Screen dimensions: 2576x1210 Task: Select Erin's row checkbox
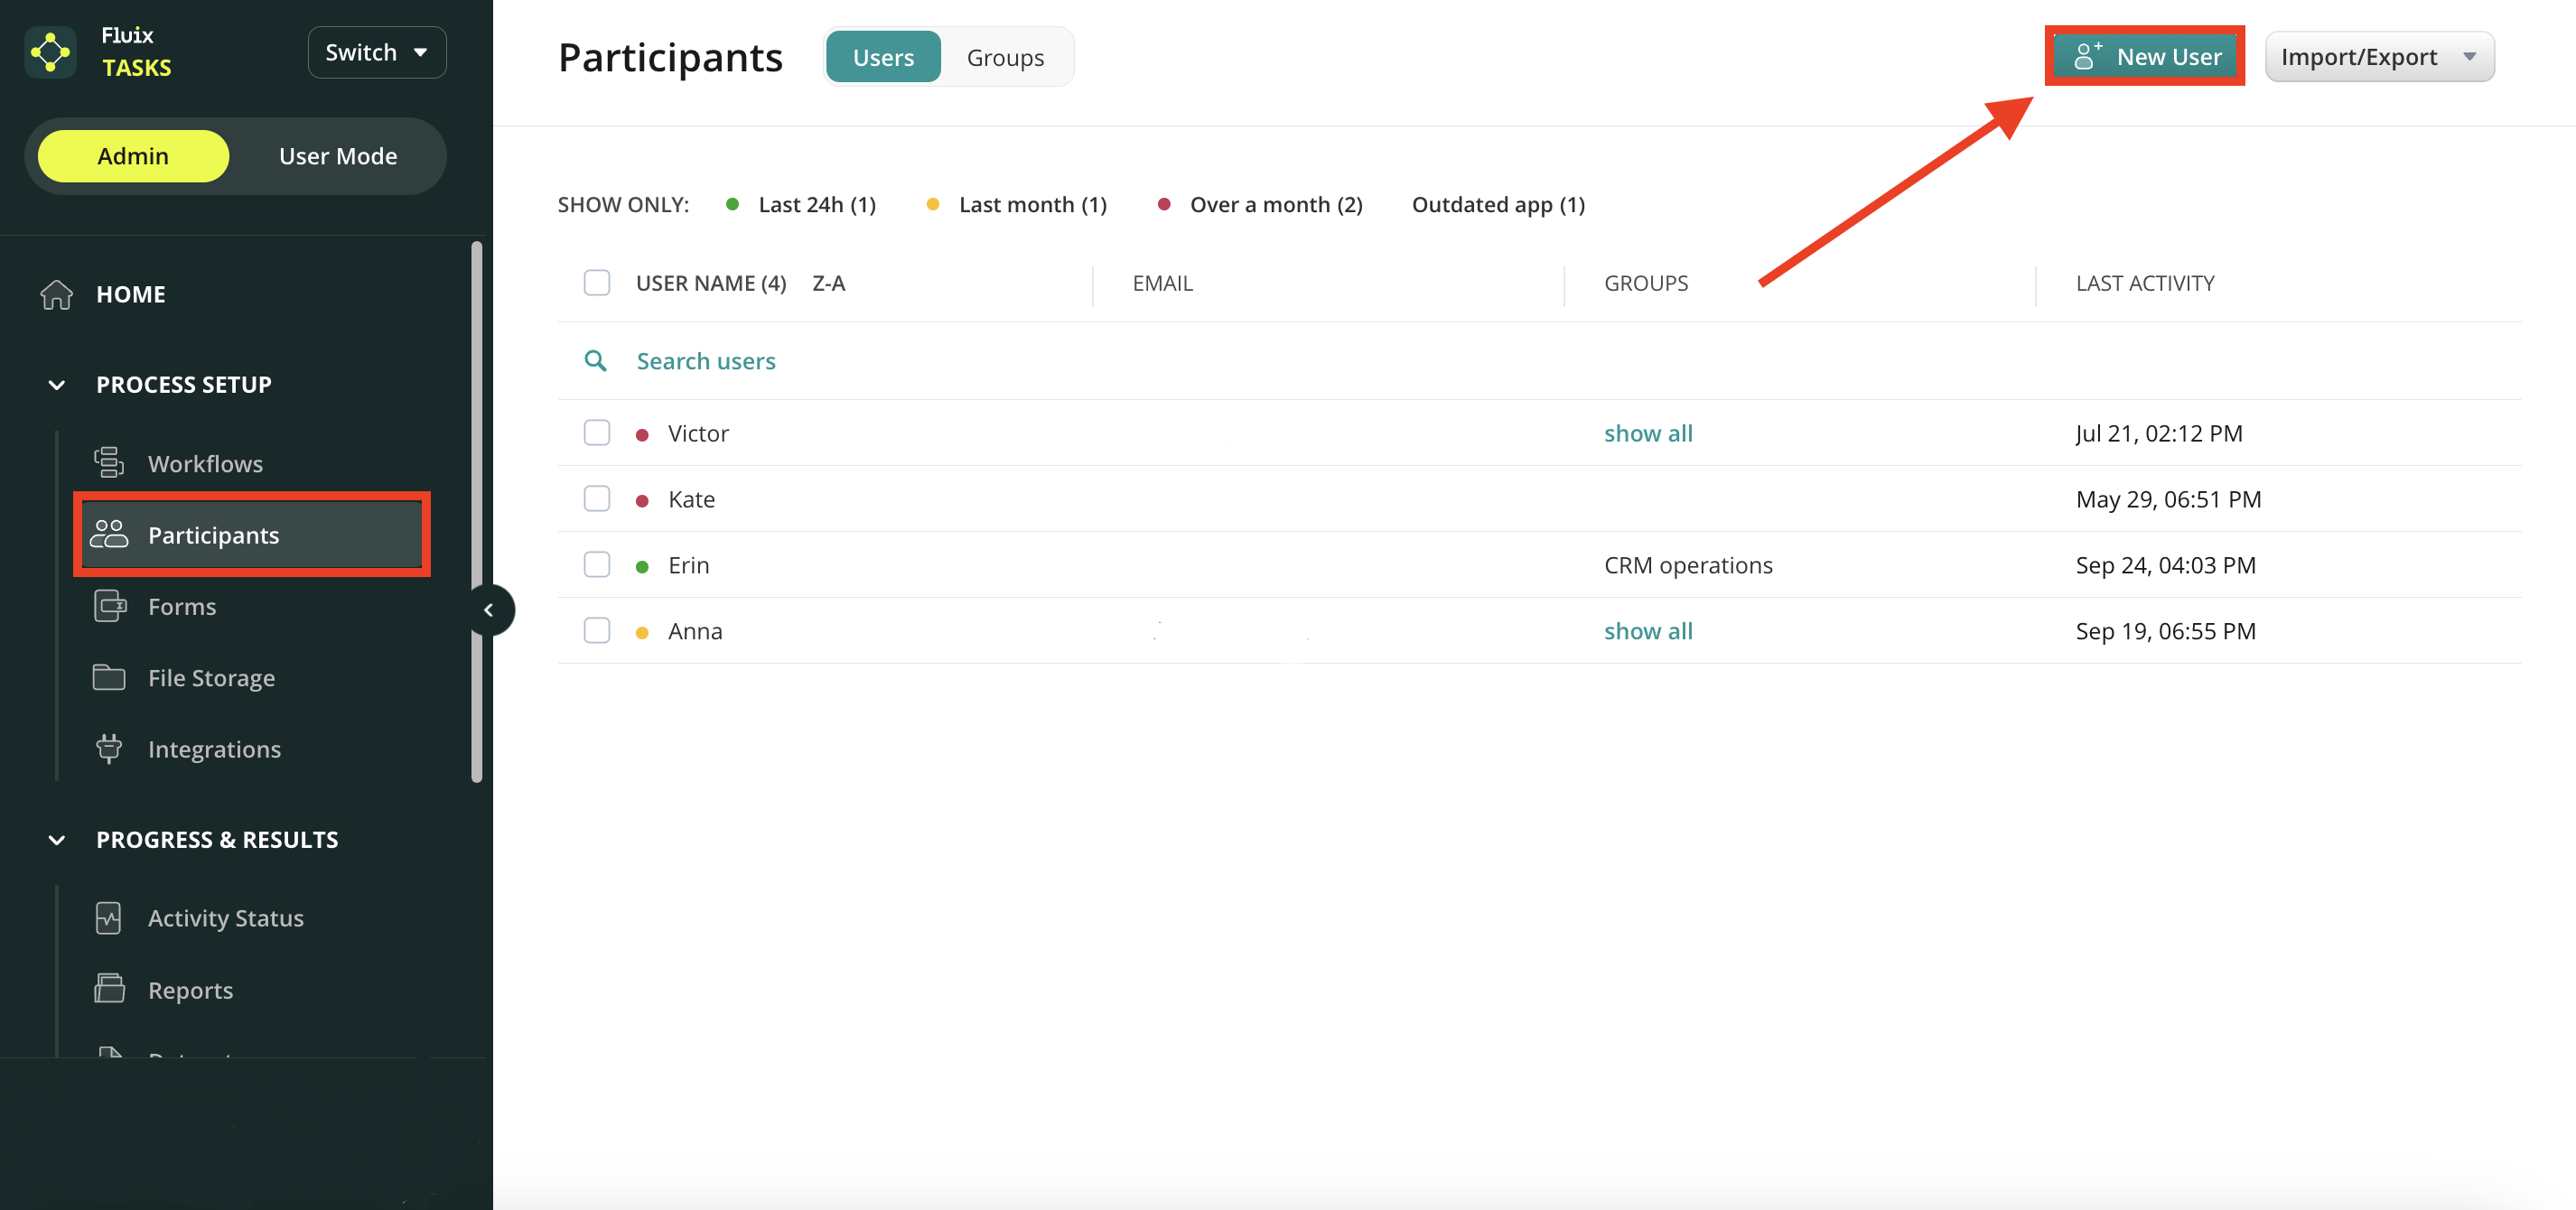597,565
